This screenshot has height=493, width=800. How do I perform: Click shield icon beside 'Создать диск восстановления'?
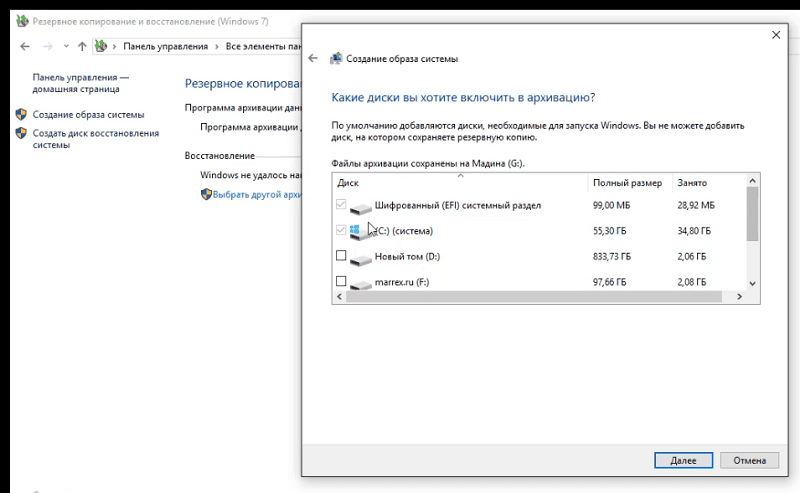pos(21,133)
